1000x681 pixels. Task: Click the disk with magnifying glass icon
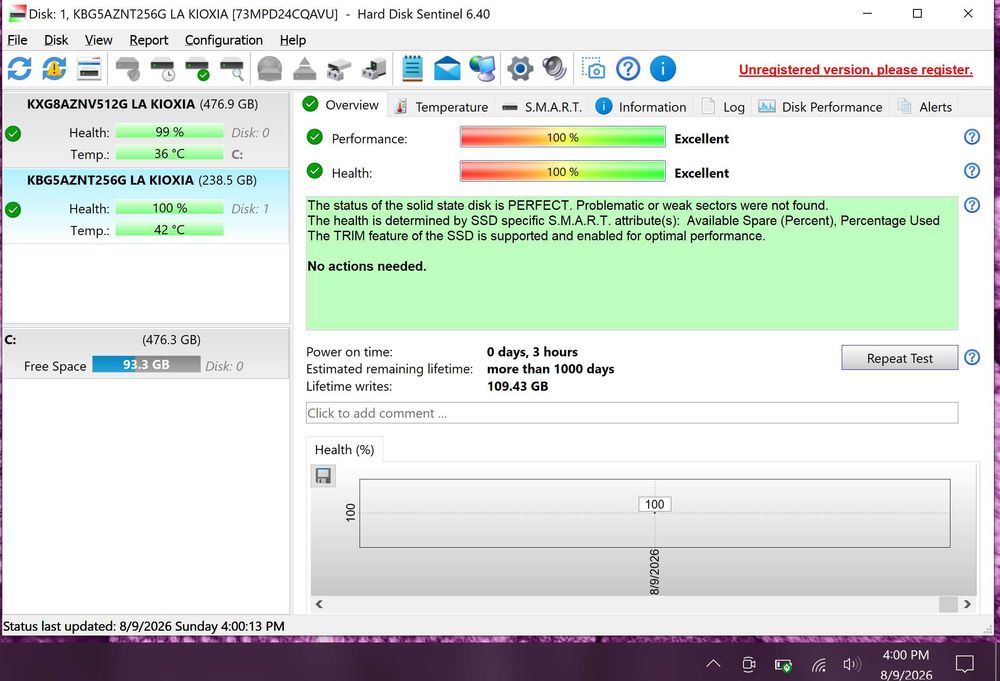(x=232, y=68)
